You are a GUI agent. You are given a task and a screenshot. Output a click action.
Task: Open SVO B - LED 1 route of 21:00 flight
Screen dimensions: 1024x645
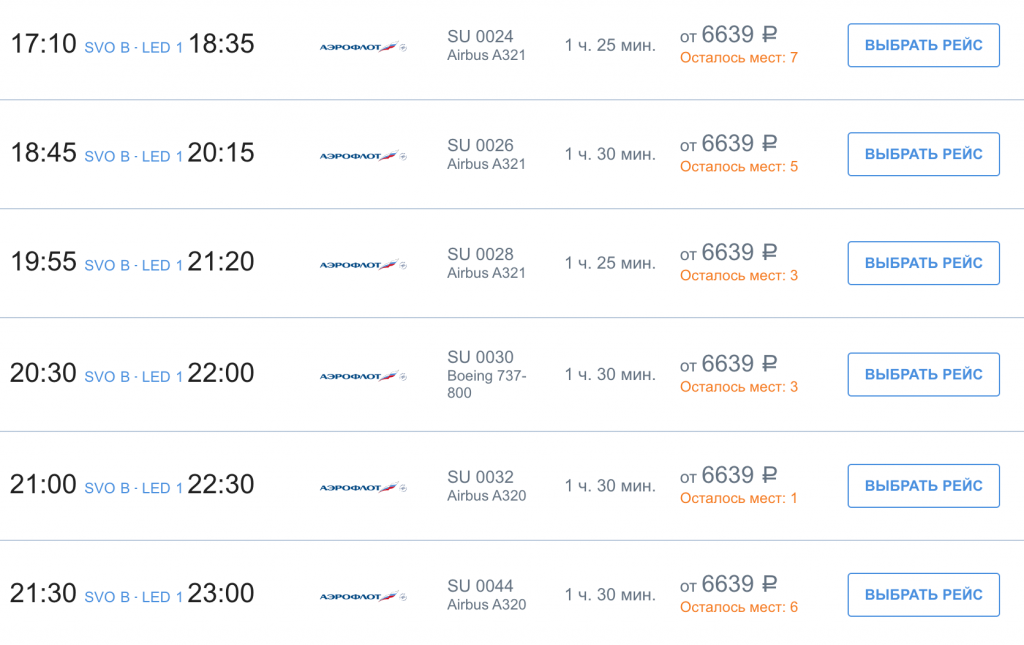coord(133,488)
